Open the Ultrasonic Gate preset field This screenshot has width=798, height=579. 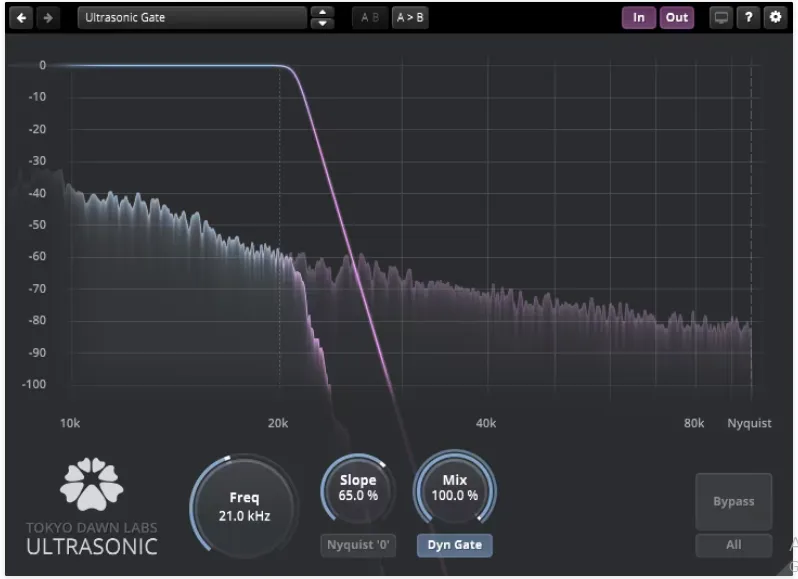tap(192, 18)
